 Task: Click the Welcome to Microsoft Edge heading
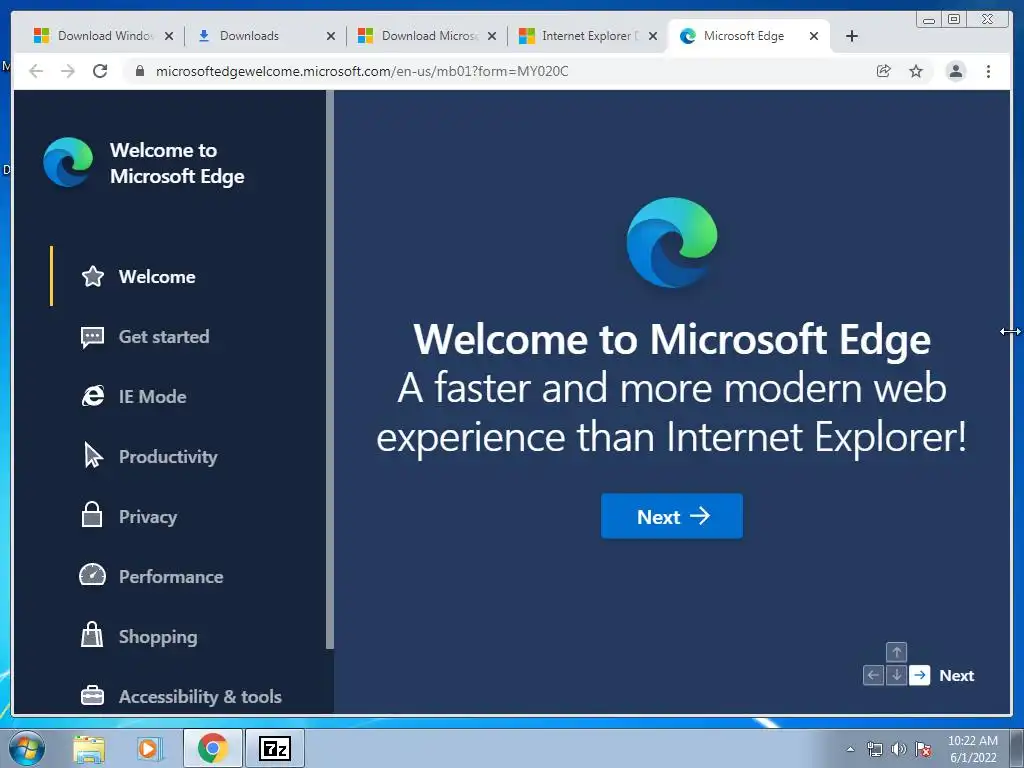tap(672, 340)
